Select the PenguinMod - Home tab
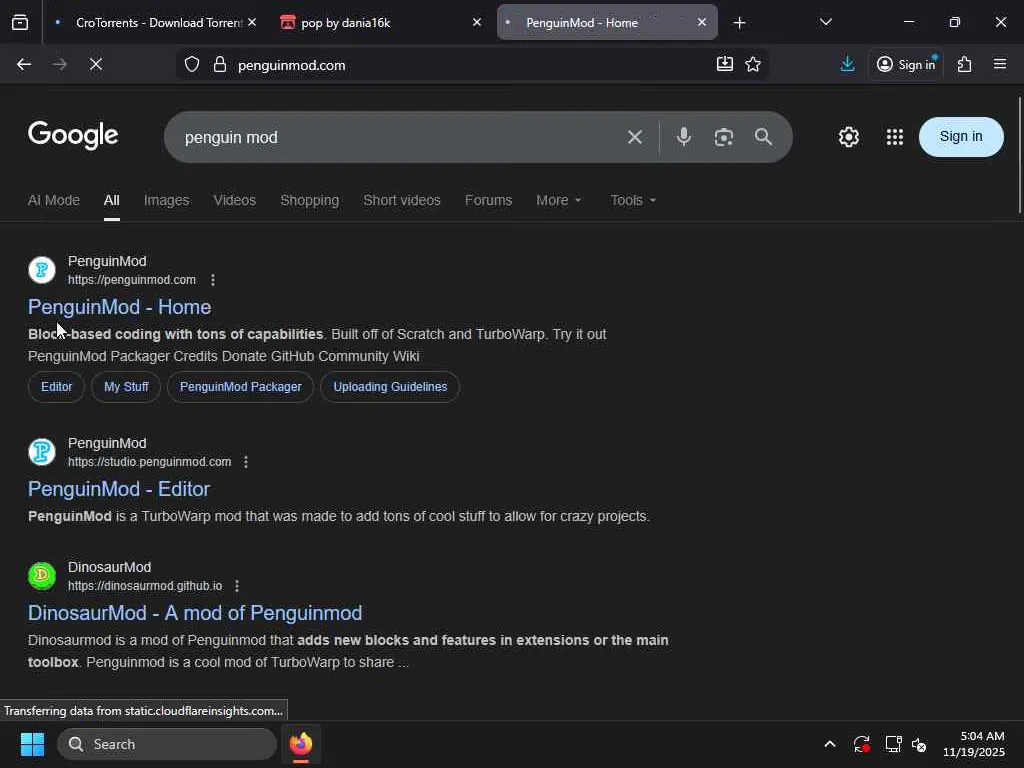Viewport: 1024px width, 768px height. [606, 23]
